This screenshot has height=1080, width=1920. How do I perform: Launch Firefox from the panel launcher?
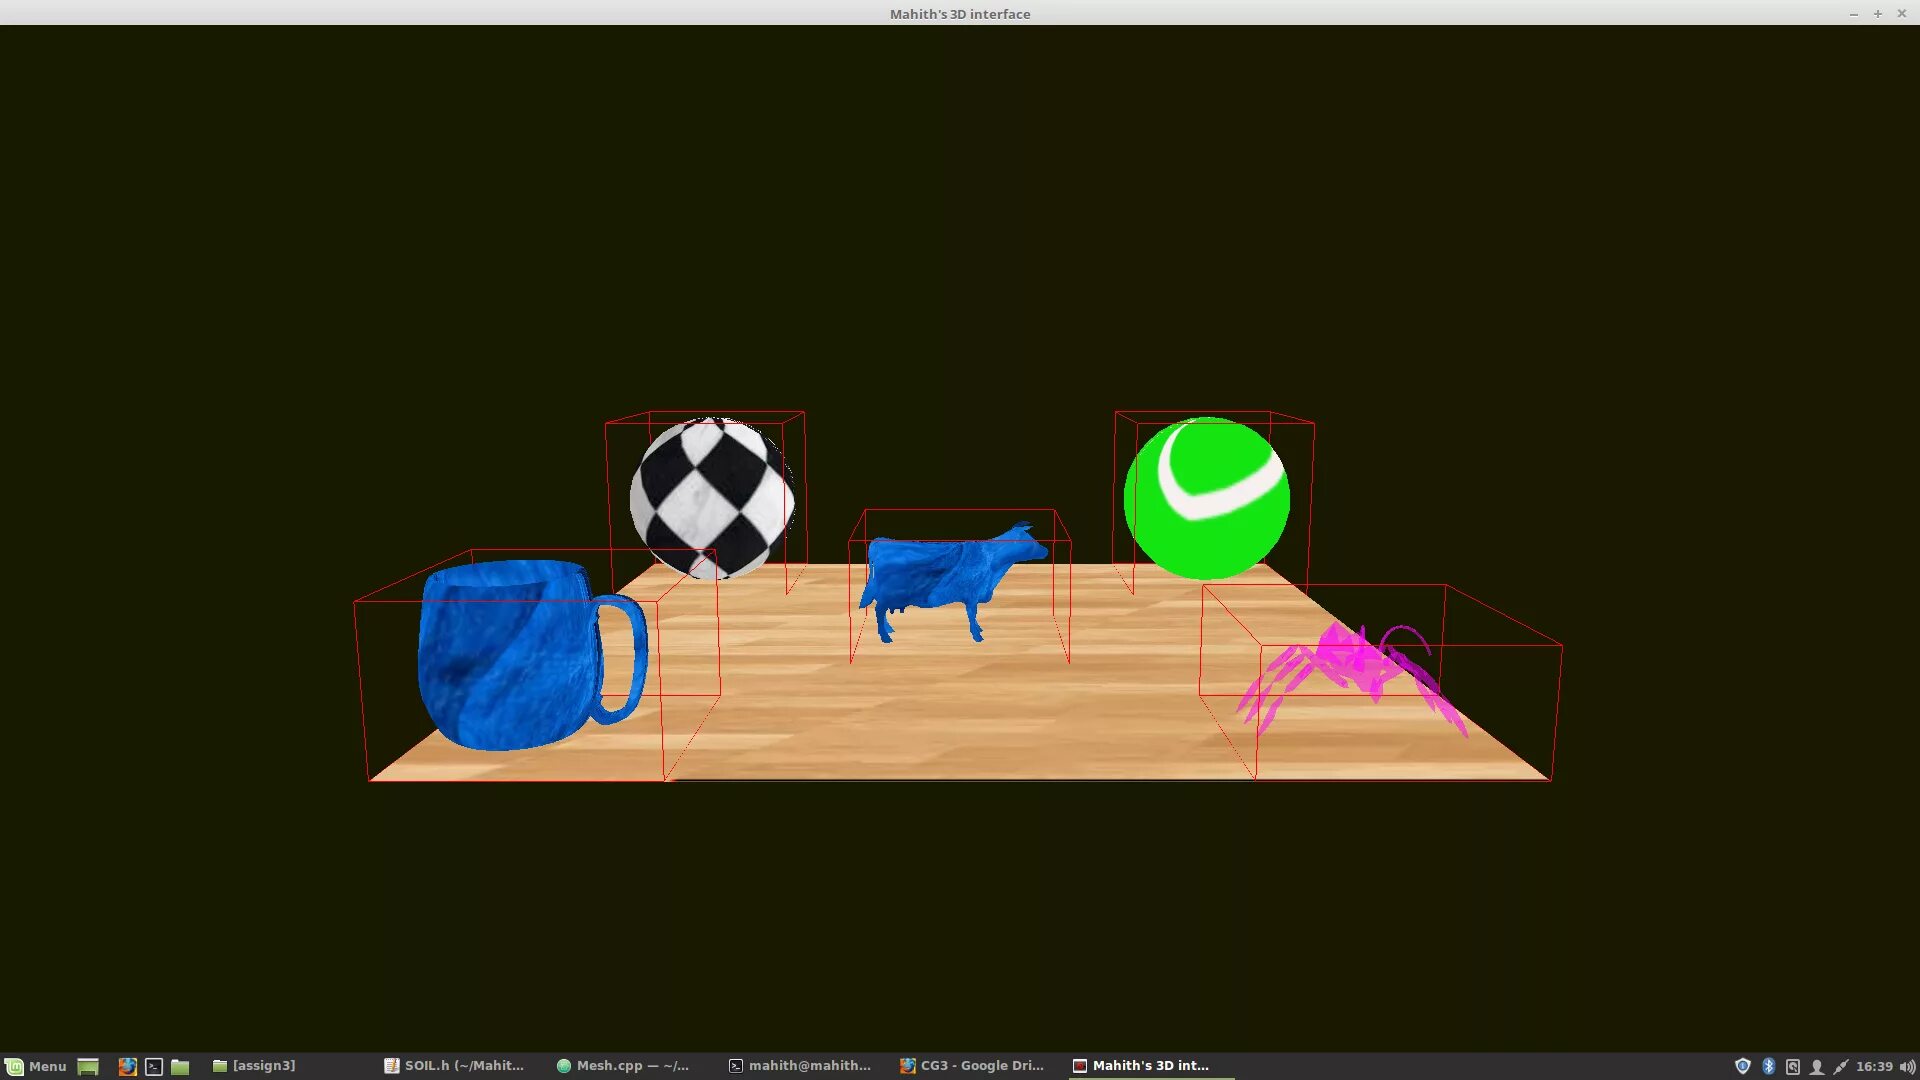(127, 1066)
